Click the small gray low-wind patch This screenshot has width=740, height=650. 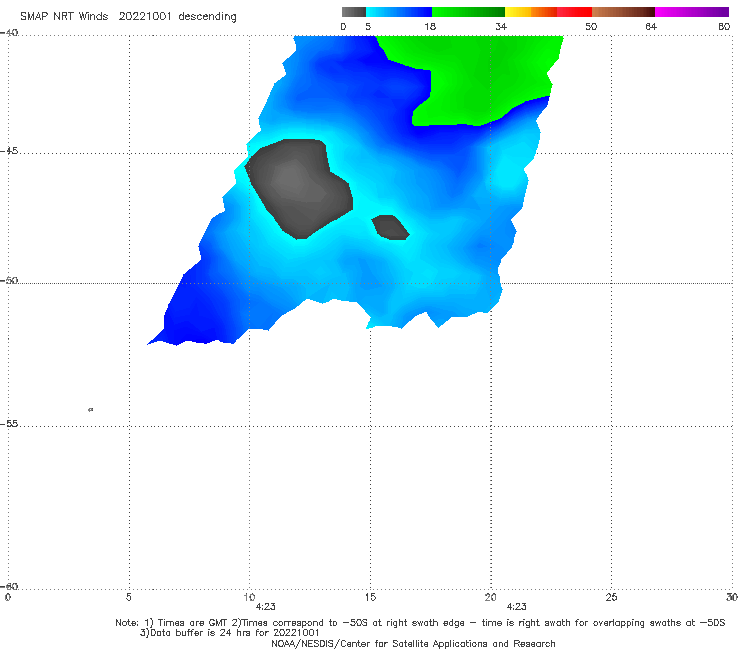click(390, 228)
